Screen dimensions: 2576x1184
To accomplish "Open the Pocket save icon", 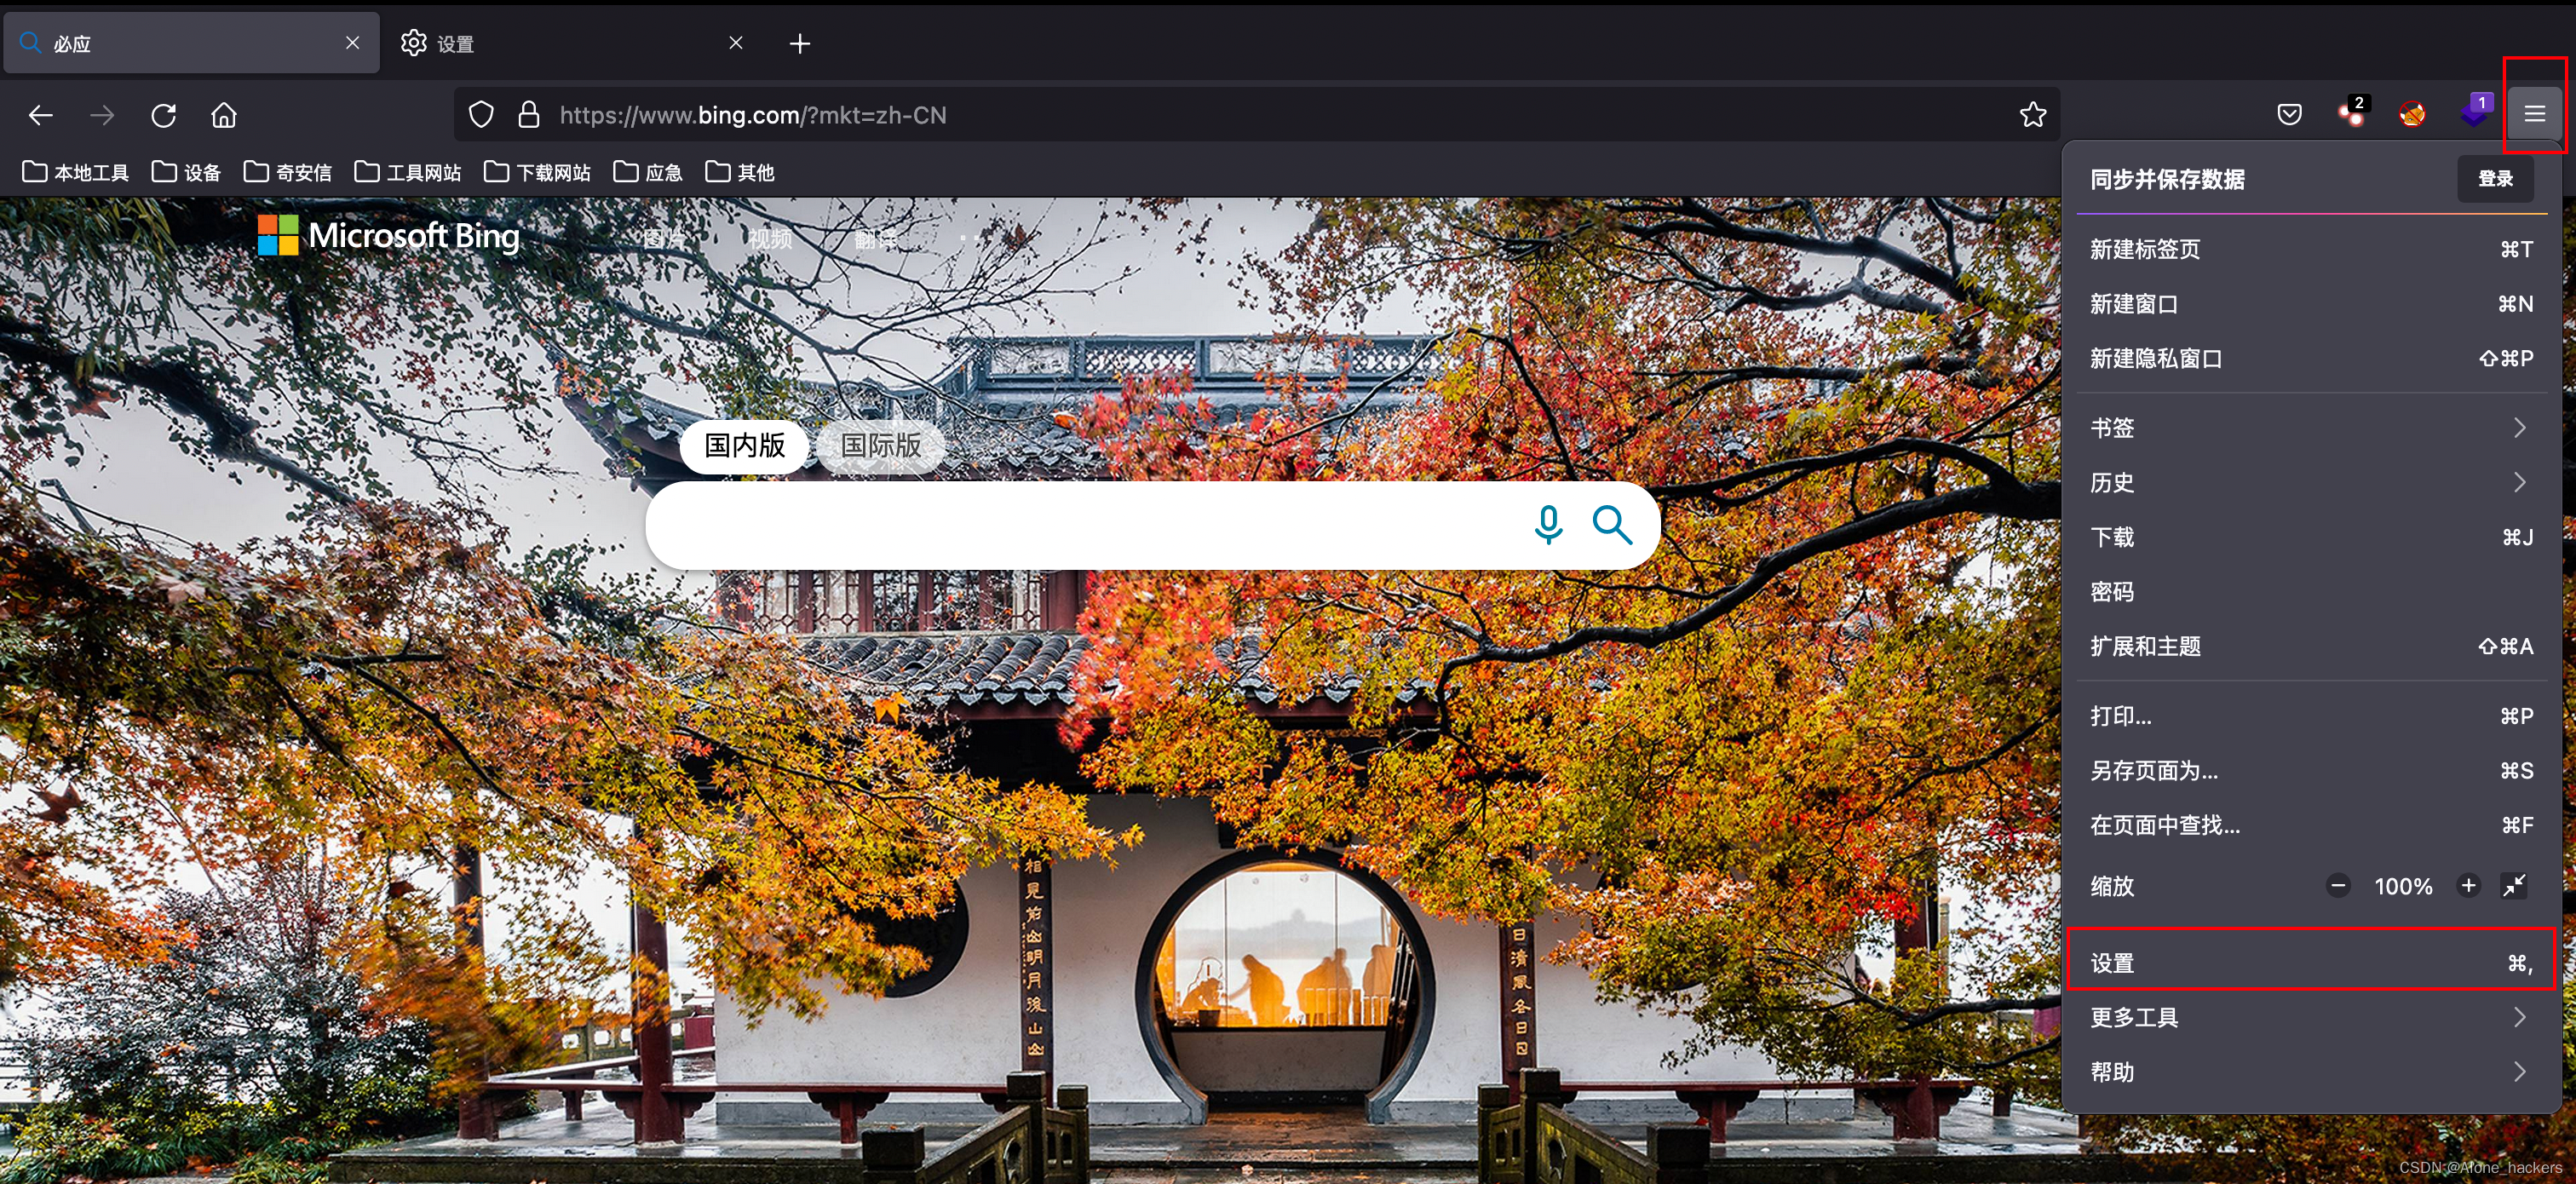I will tap(2289, 114).
